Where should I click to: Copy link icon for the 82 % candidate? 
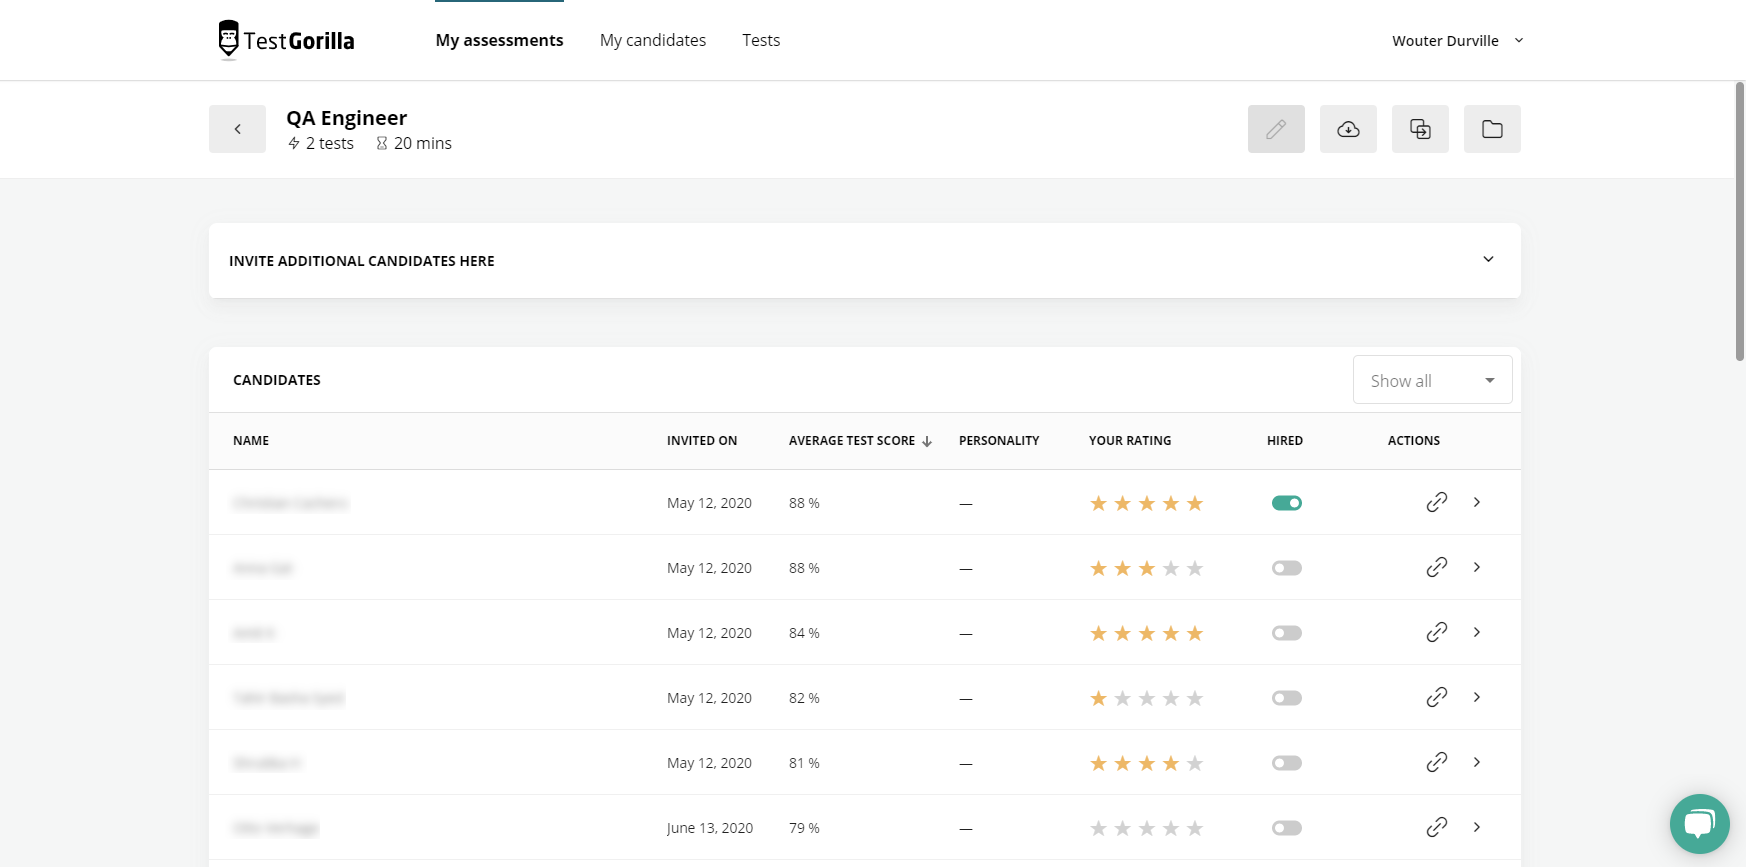tap(1437, 697)
